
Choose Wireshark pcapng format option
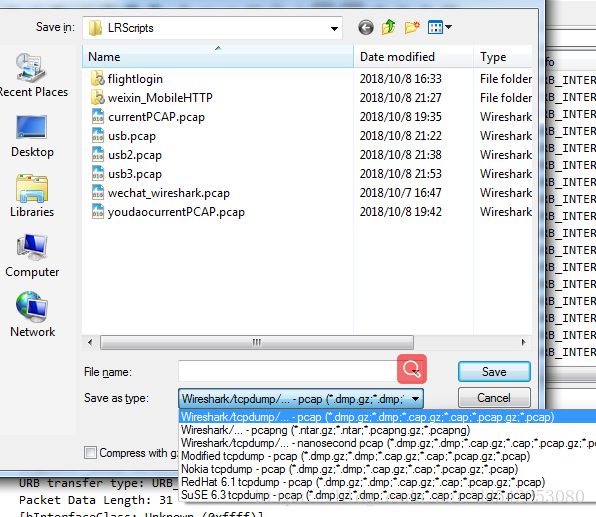387,430
